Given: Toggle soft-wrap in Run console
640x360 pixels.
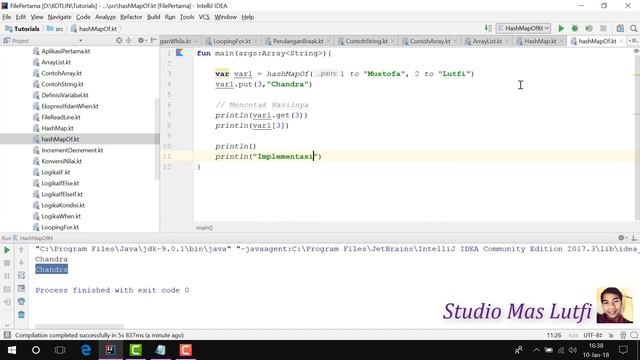Looking at the screenshot, I should (21, 276).
